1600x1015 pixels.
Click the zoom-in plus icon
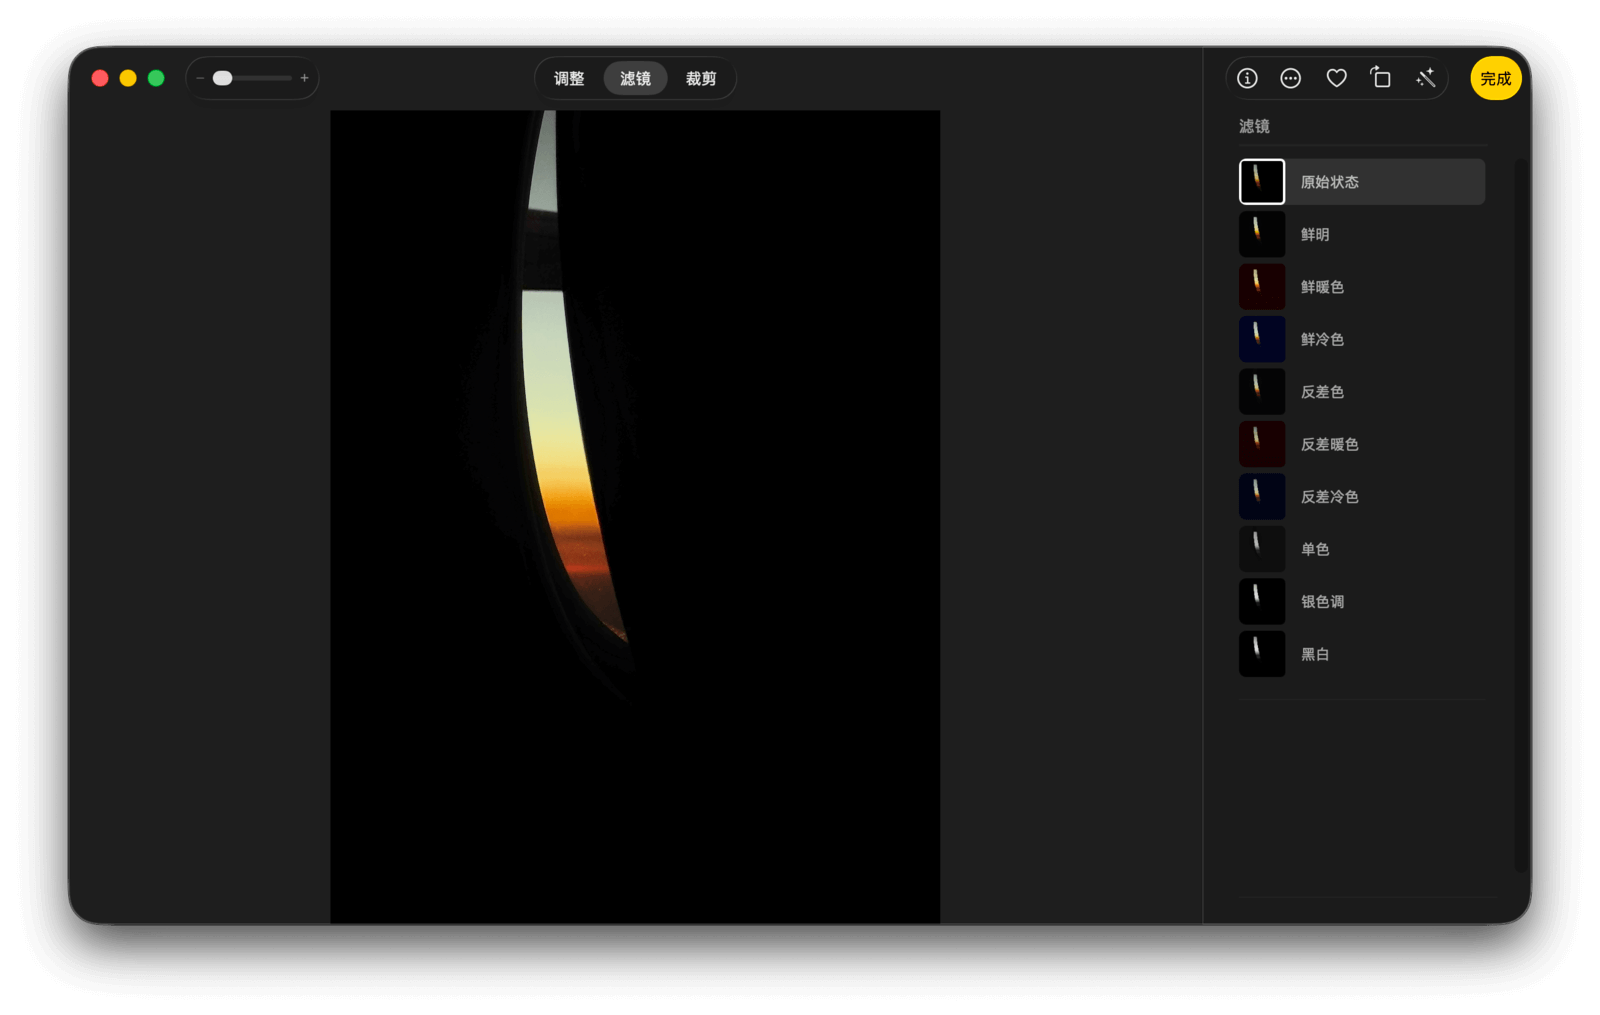point(305,78)
